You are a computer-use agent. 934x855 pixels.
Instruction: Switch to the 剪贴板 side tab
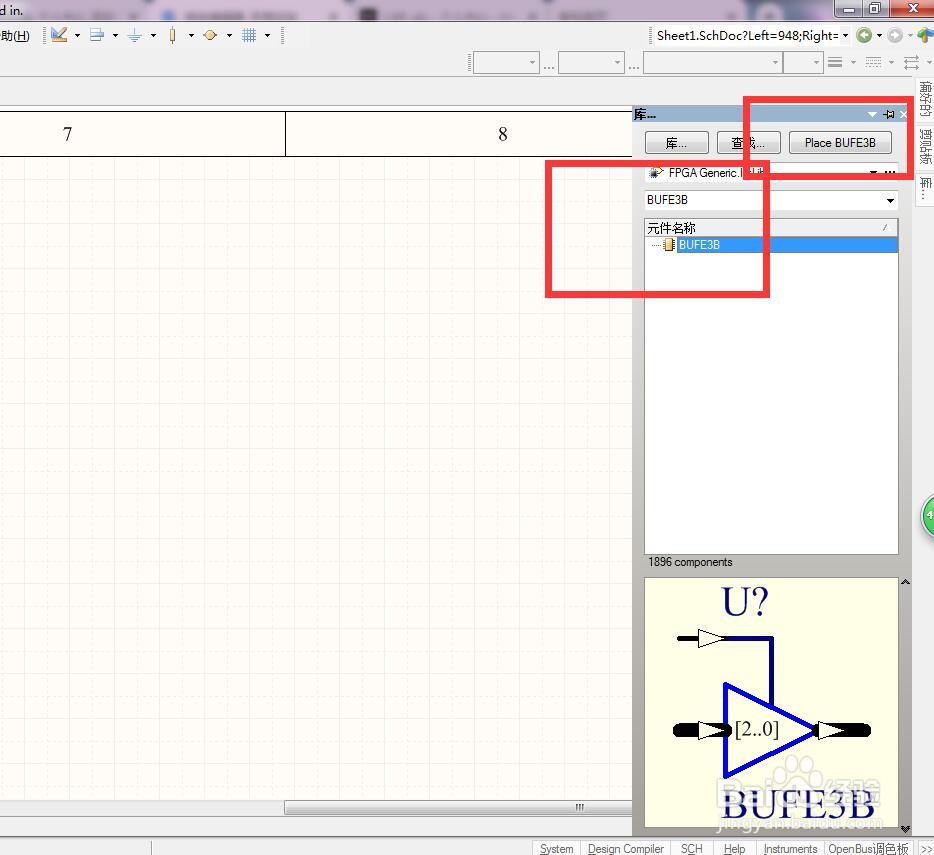(925, 146)
